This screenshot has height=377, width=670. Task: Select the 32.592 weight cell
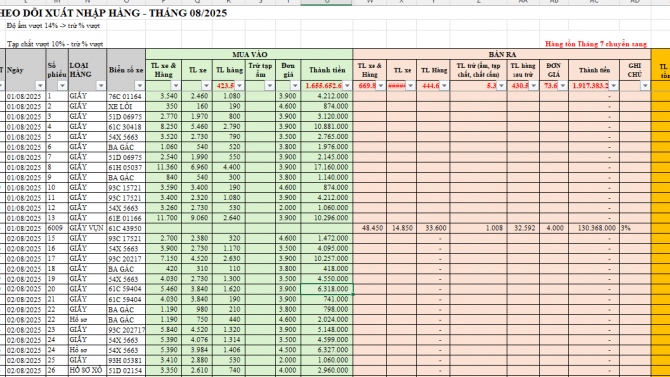(523, 228)
